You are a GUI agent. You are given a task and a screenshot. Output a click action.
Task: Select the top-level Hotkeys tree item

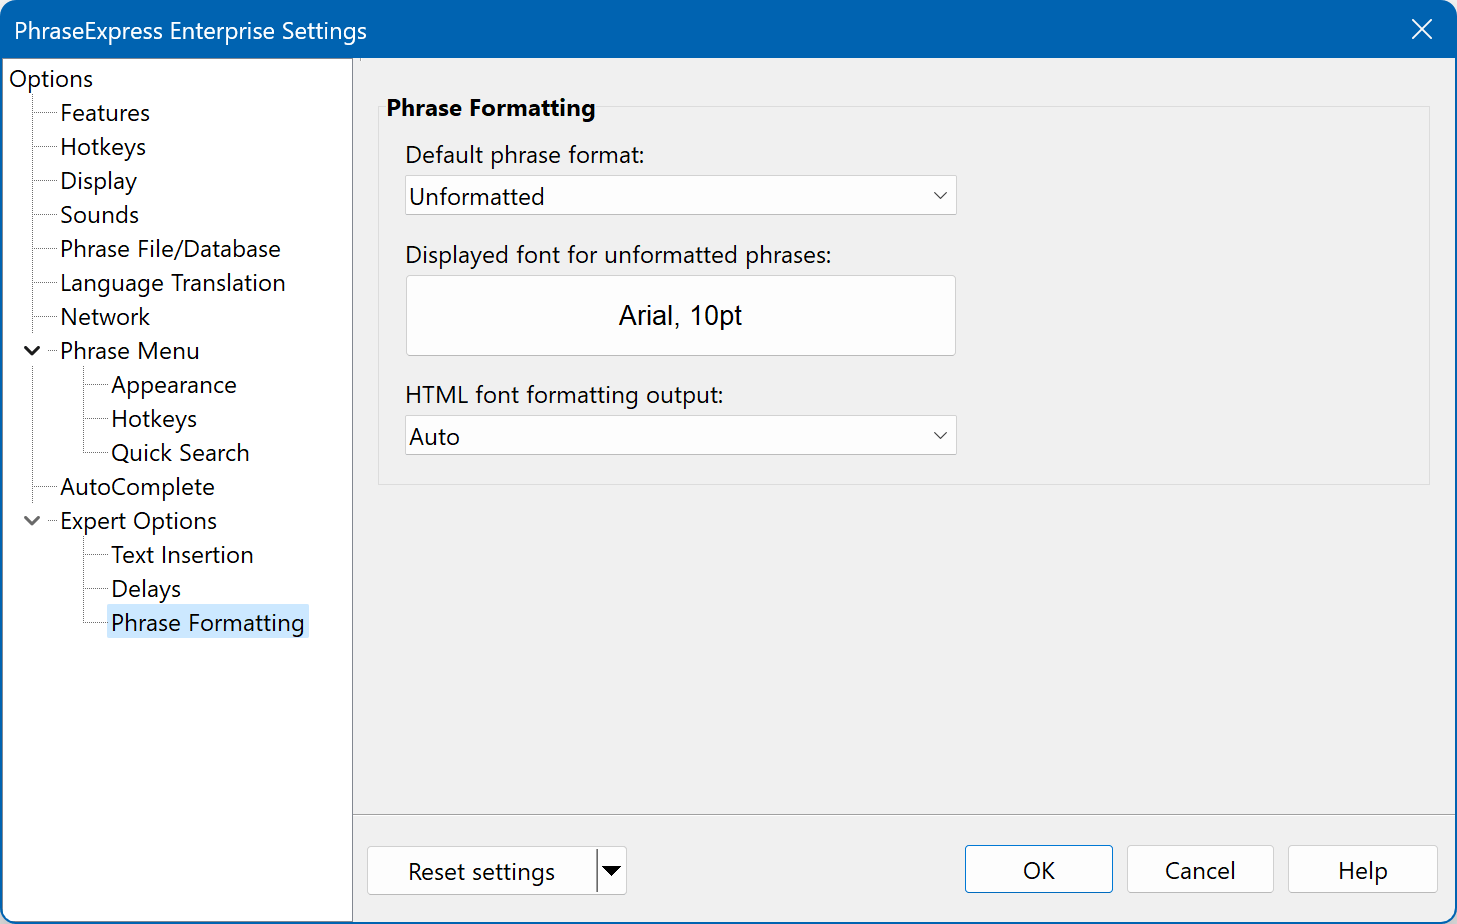click(103, 147)
